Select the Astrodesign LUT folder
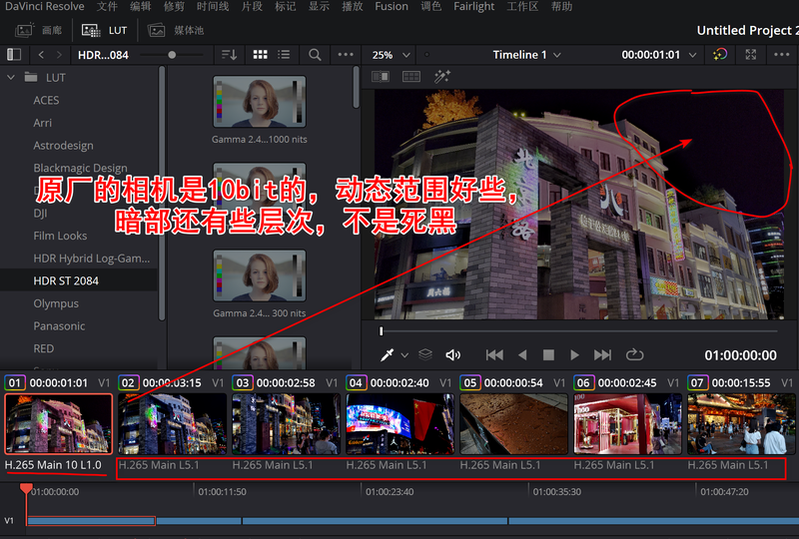Image resolution: width=799 pixels, height=539 pixels. (x=63, y=146)
